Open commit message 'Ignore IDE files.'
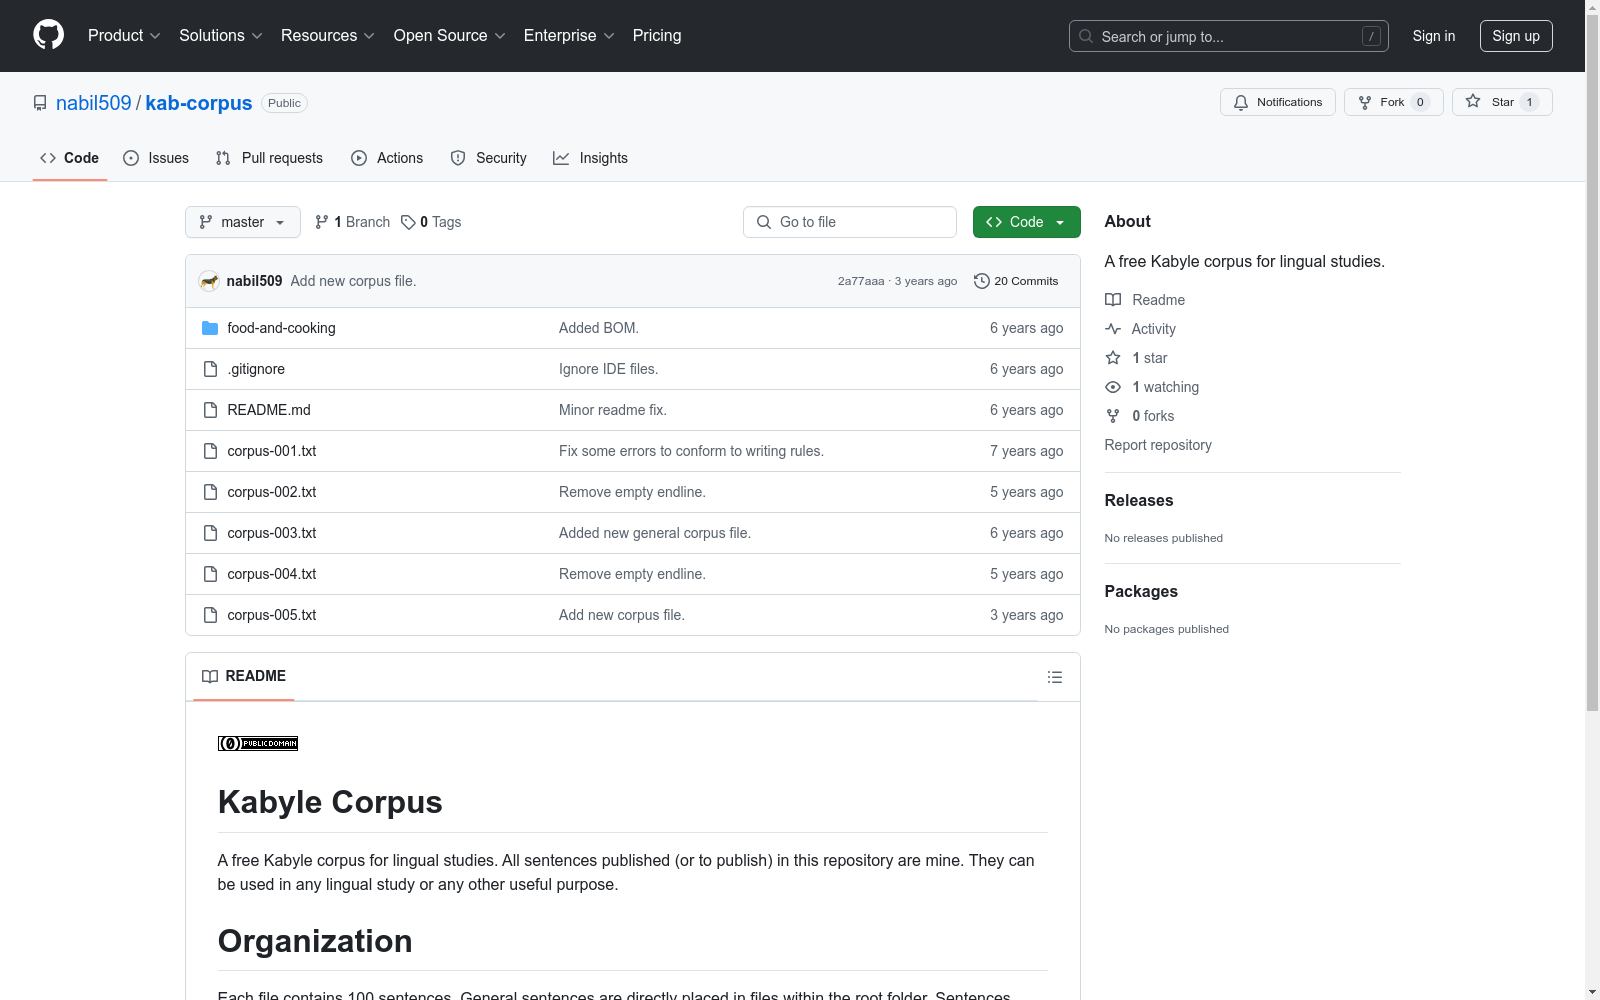Screen dimensions: 1600x1000 click(608, 369)
